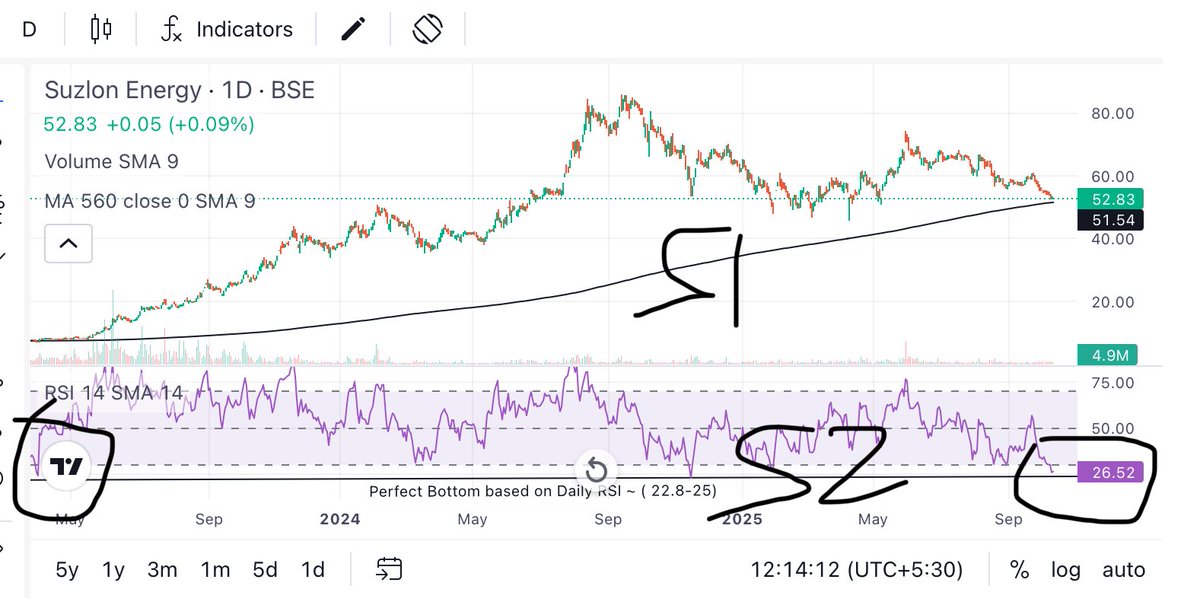Set range to 5y
The width and height of the screenshot is (1200, 605).
(67, 570)
